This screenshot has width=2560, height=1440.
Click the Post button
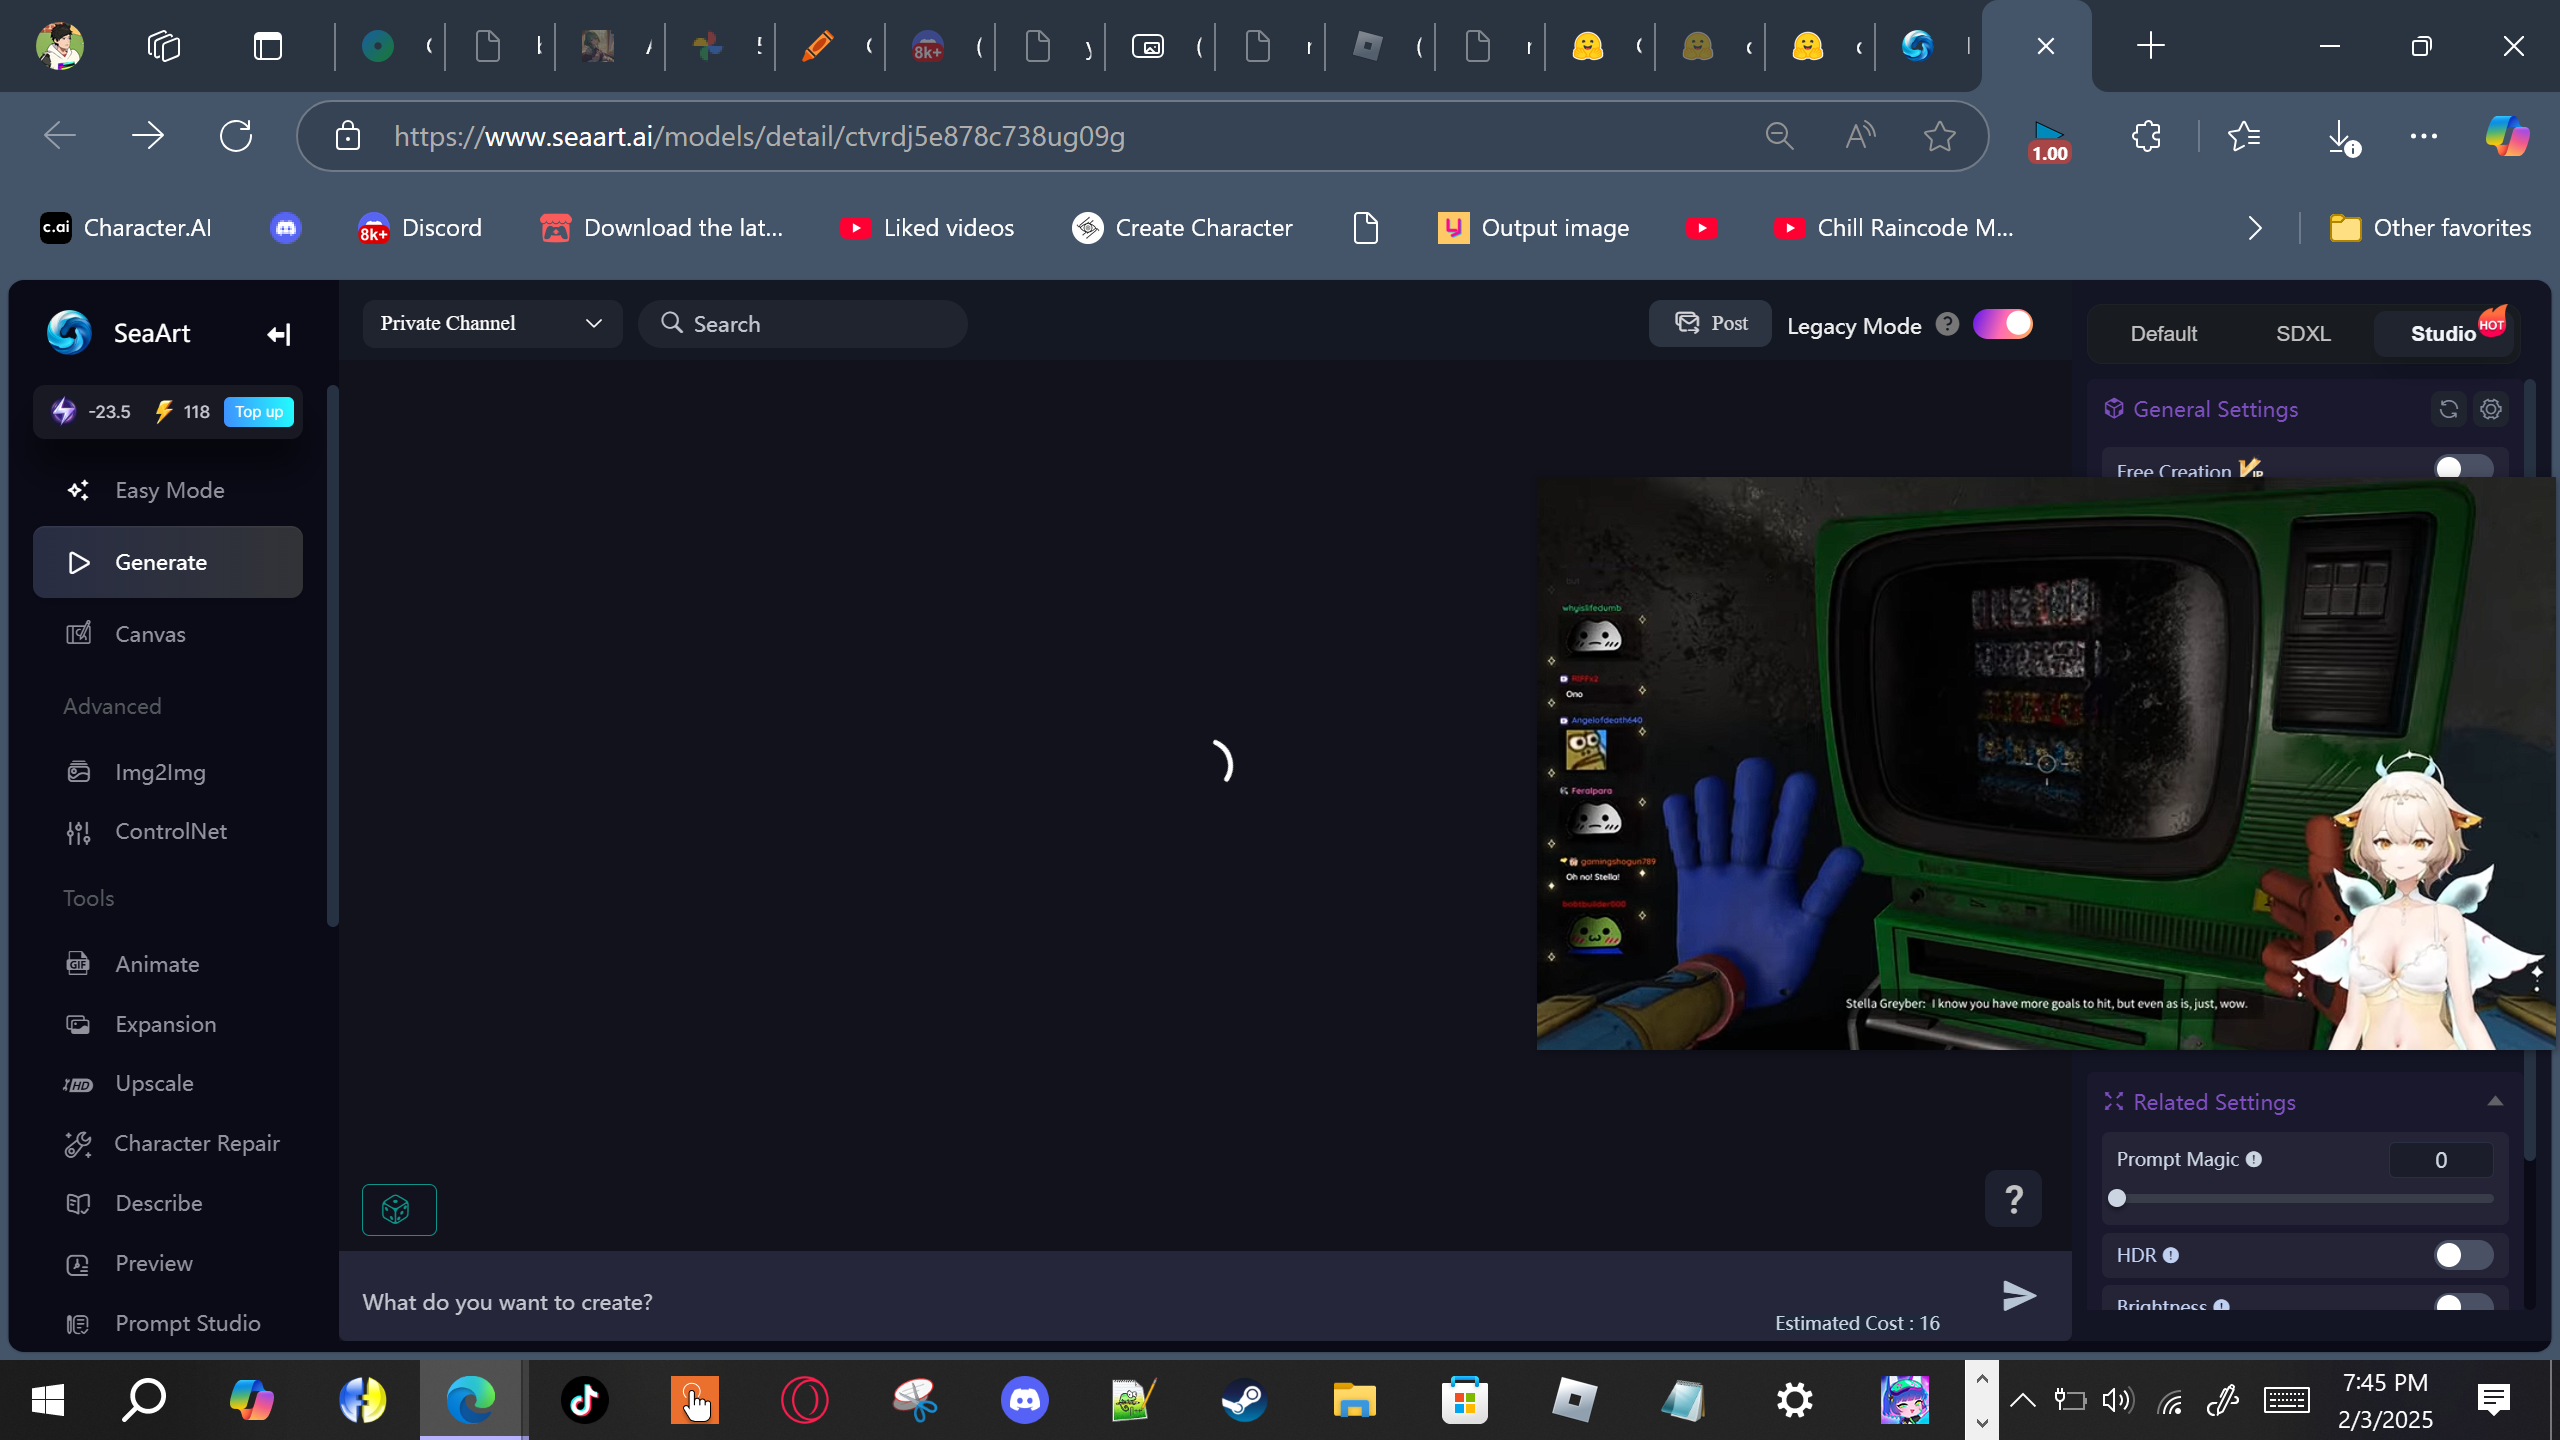pyautogui.click(x=1710, y=323)
